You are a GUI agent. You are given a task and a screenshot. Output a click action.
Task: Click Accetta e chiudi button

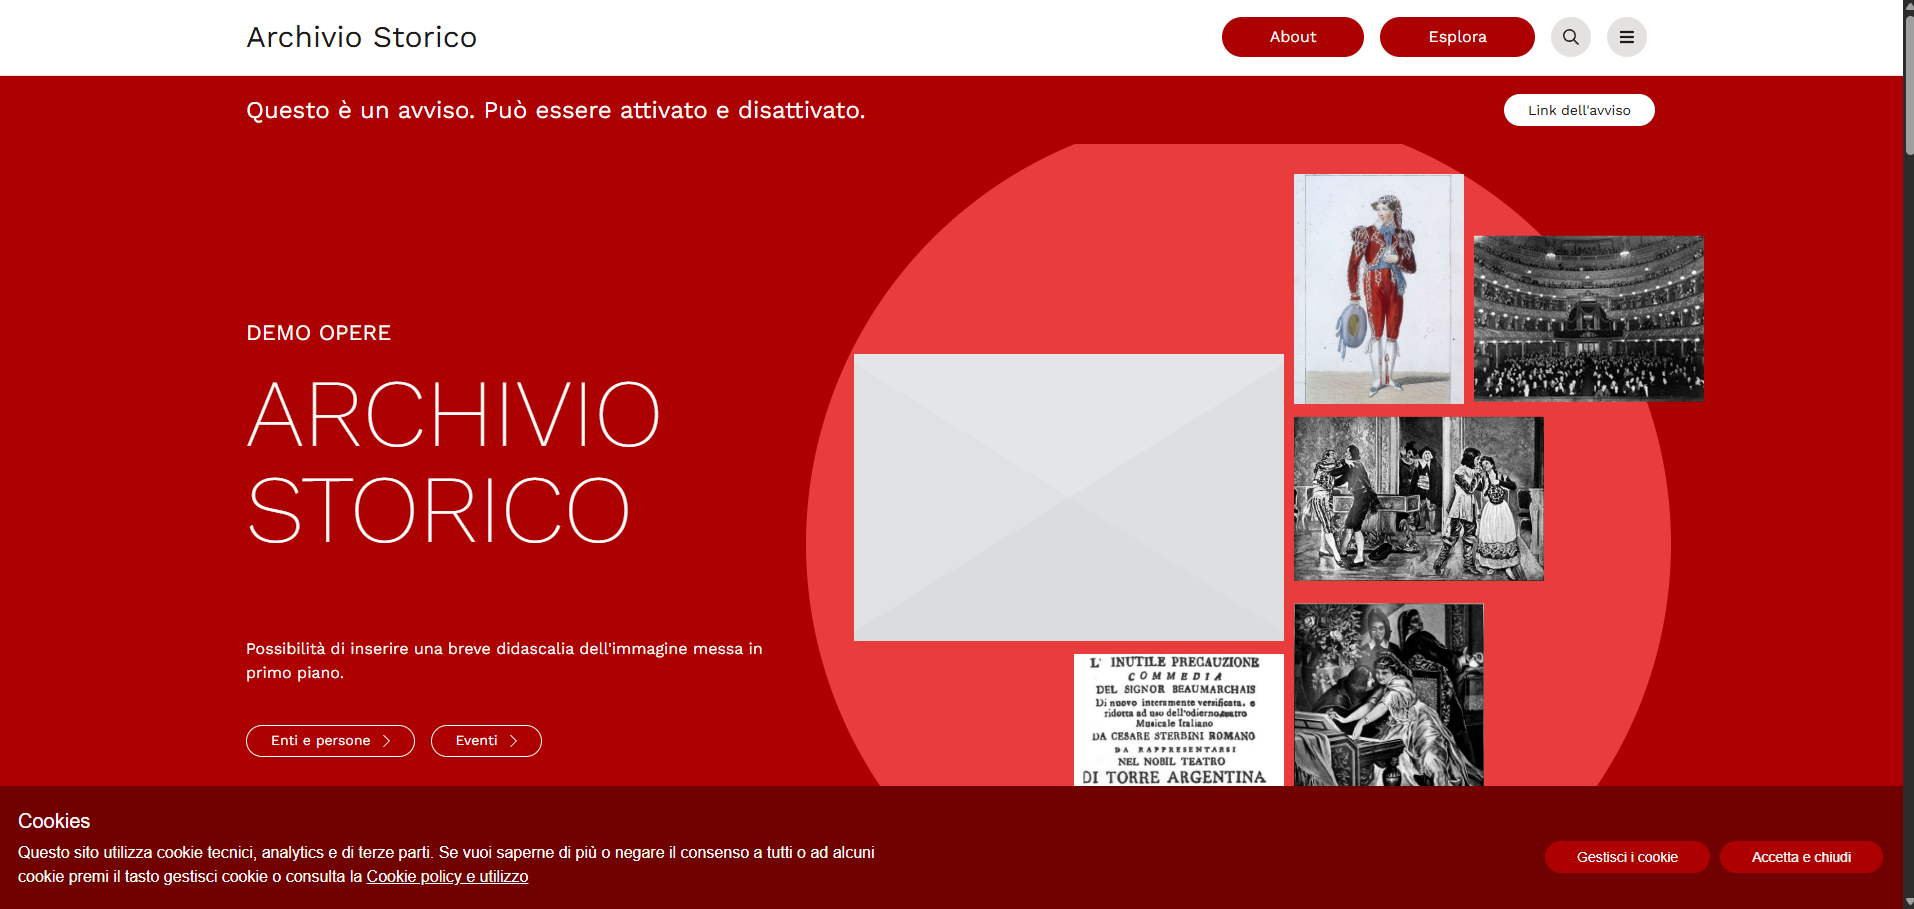point(1801,857)
